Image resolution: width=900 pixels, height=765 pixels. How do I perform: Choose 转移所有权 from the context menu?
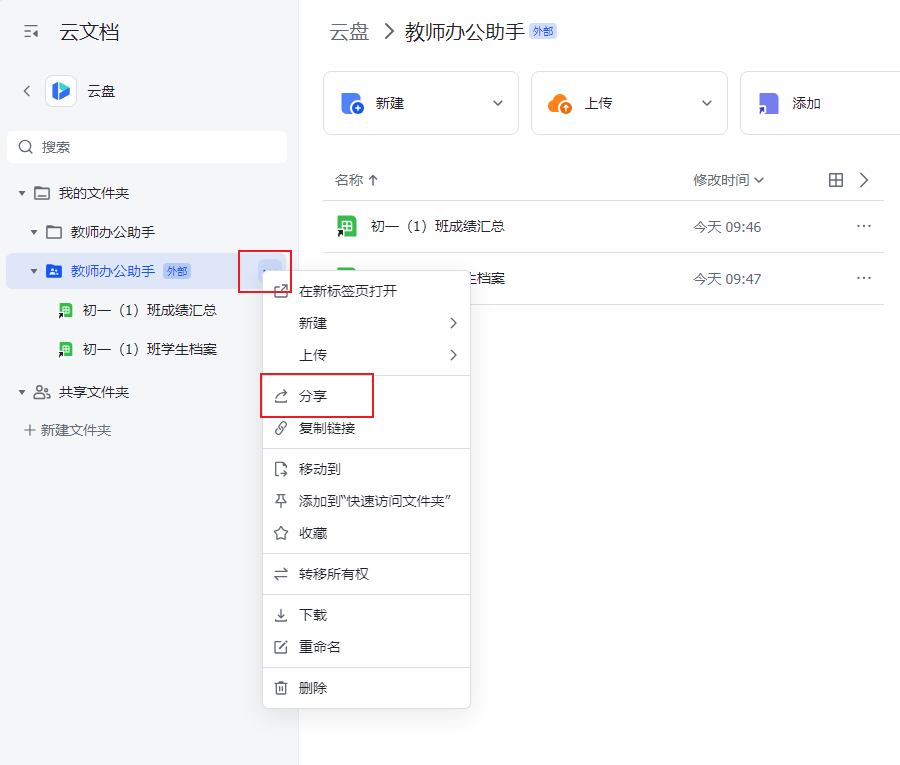pos(366,574)
